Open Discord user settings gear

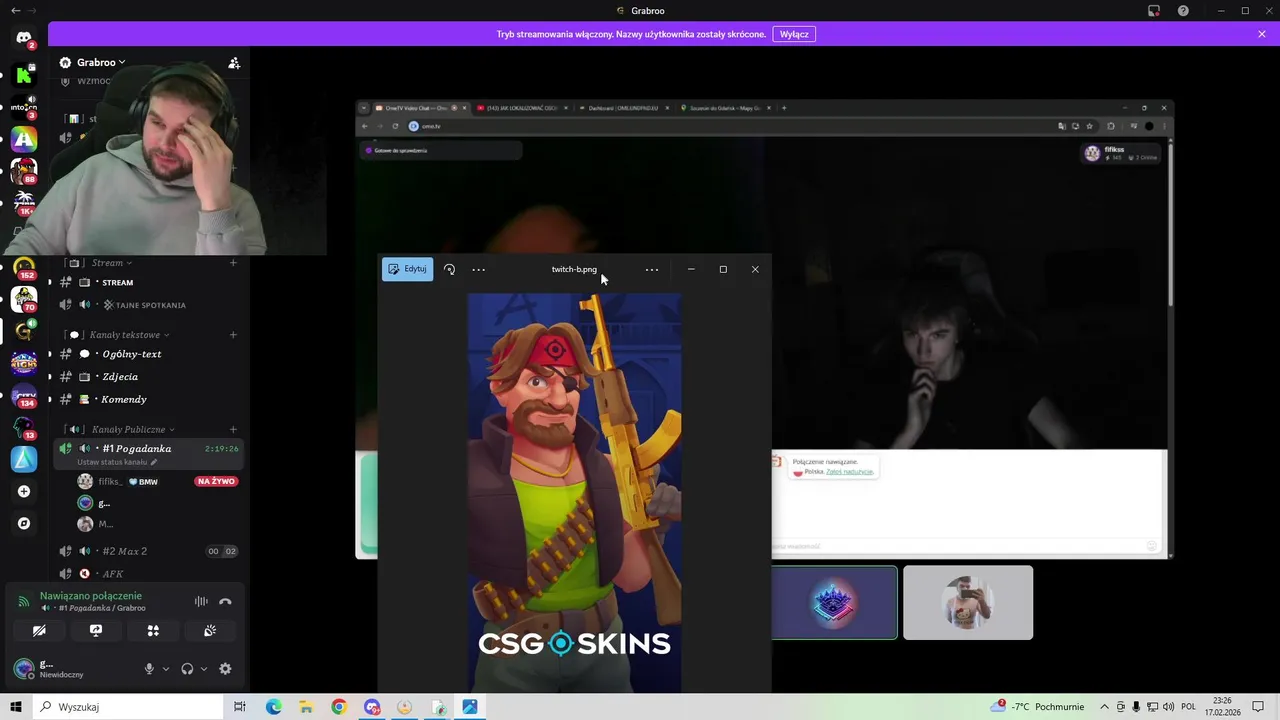(225, 669)
